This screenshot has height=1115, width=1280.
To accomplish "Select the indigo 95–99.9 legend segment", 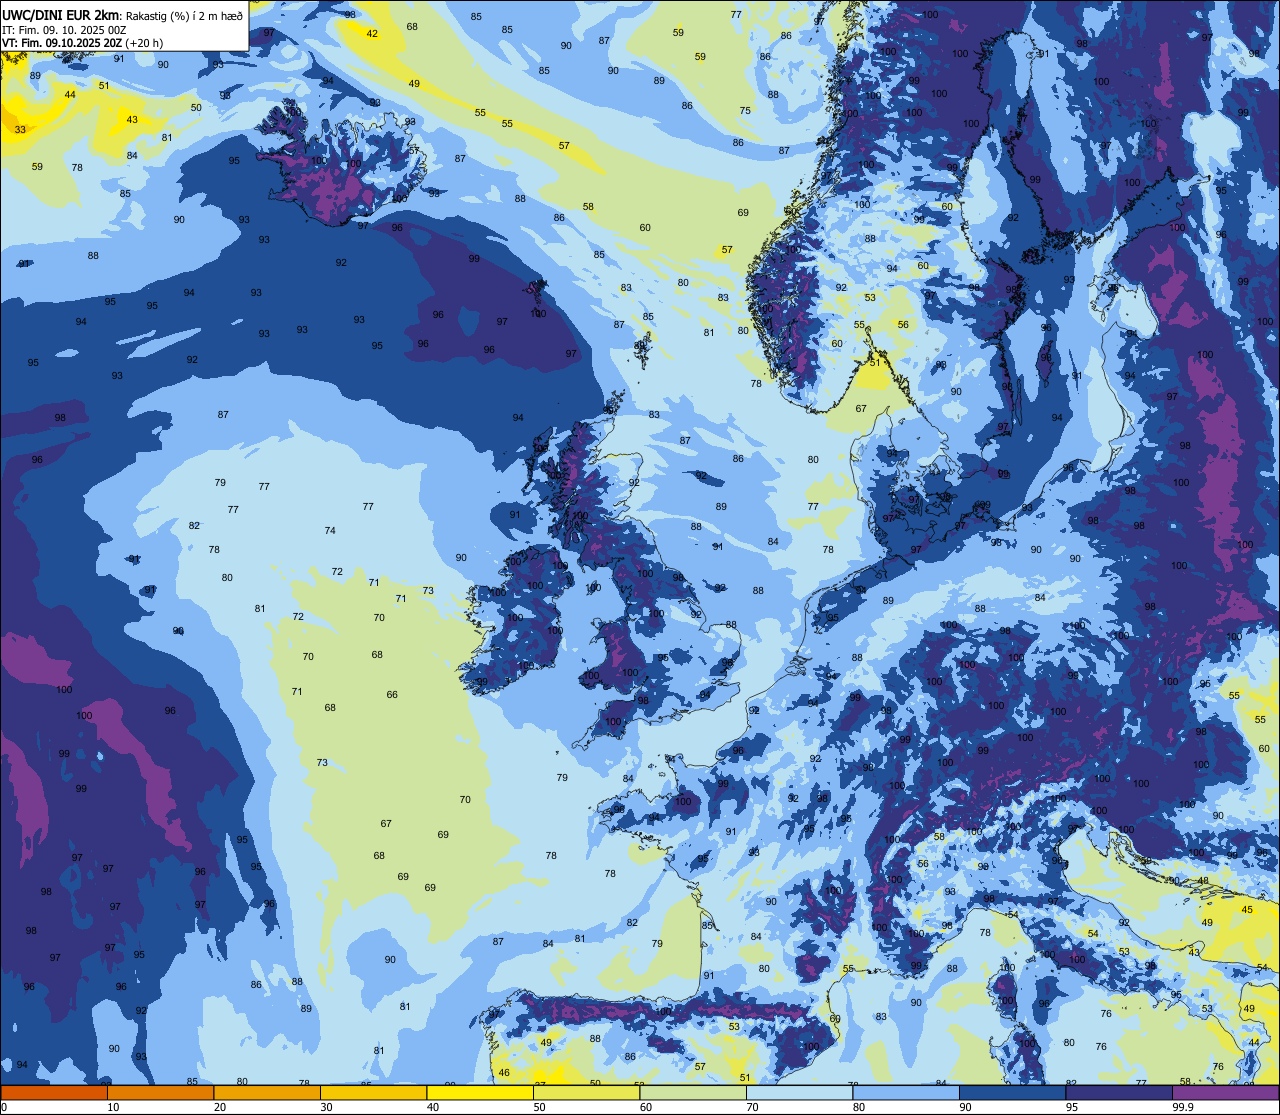I will click(1119, 1092).
